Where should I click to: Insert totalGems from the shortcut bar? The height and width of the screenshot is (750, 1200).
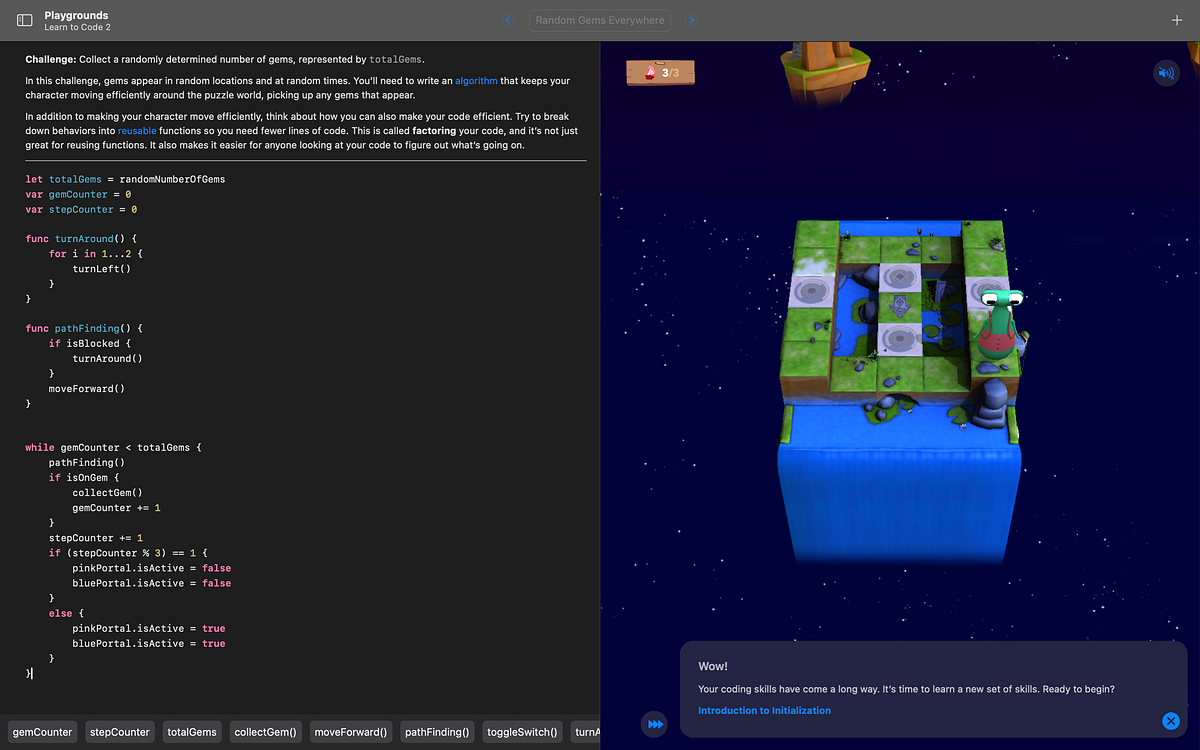(x=191, y=731)
